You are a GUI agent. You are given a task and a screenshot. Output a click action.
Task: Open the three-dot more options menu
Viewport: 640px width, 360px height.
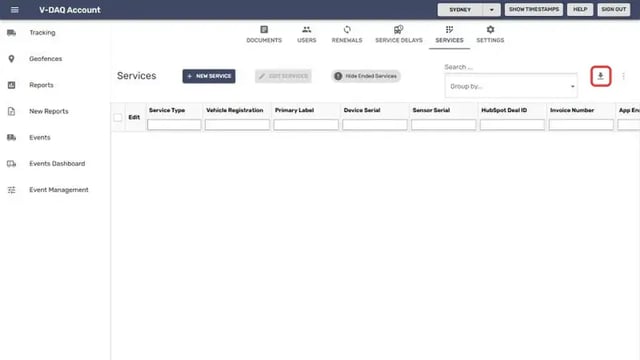623,76
